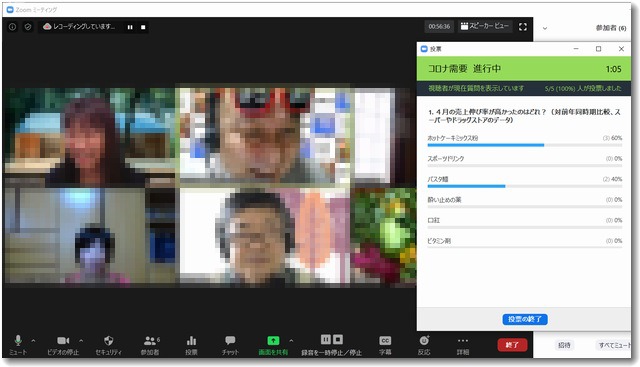The width and height of the screenshot is (640, 367).
Task: Expand video options arrow beside ビデオの停止
Action: pyautogui.click(x=81, y=340)
